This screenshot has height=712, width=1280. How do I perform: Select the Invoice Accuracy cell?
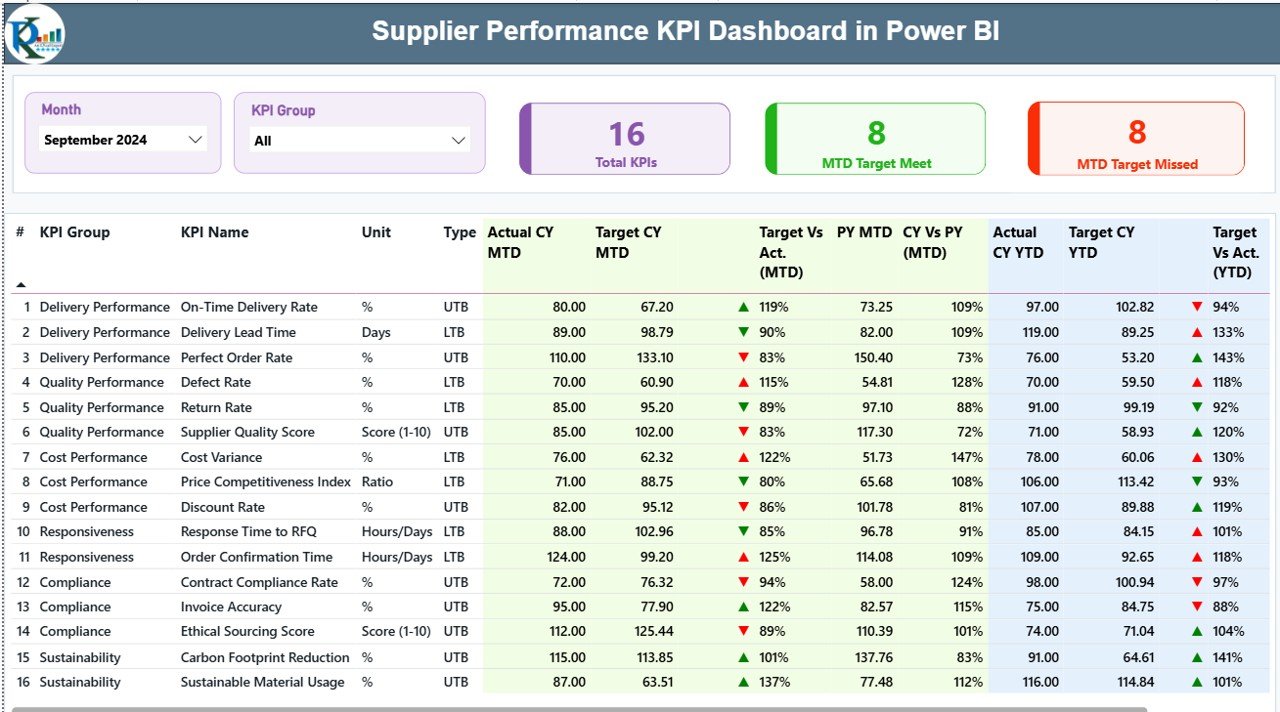[231, 607]
